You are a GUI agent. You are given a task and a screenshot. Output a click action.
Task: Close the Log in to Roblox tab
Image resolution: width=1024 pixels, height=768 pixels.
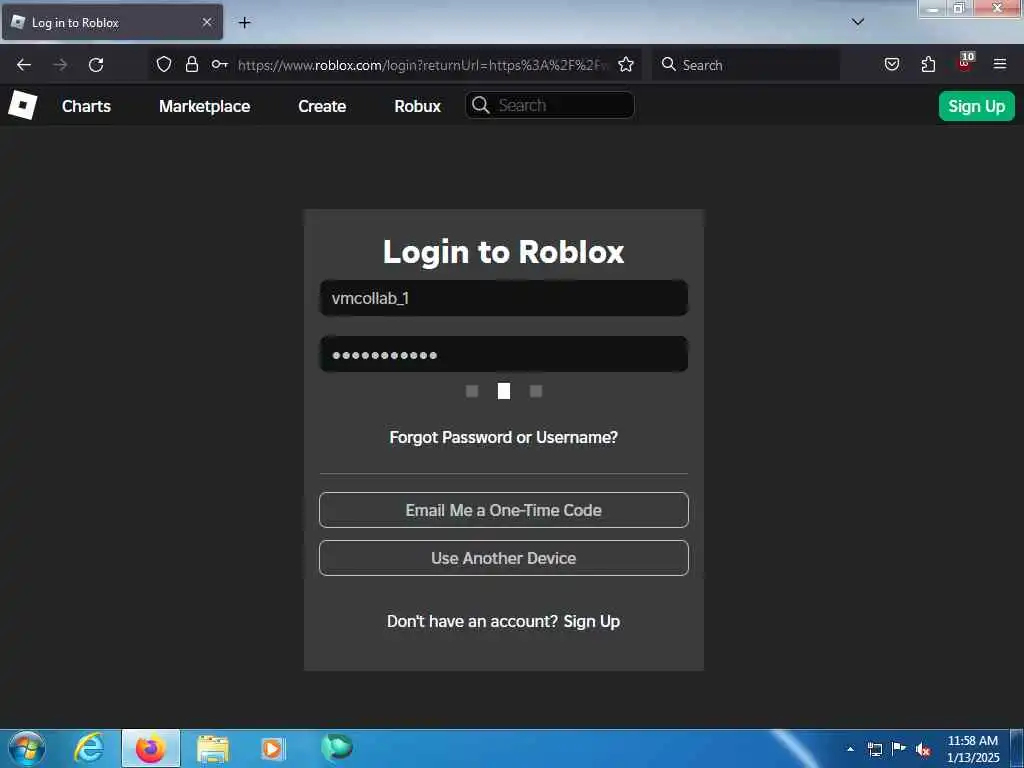pyautogui.click(x=207, y=22)
